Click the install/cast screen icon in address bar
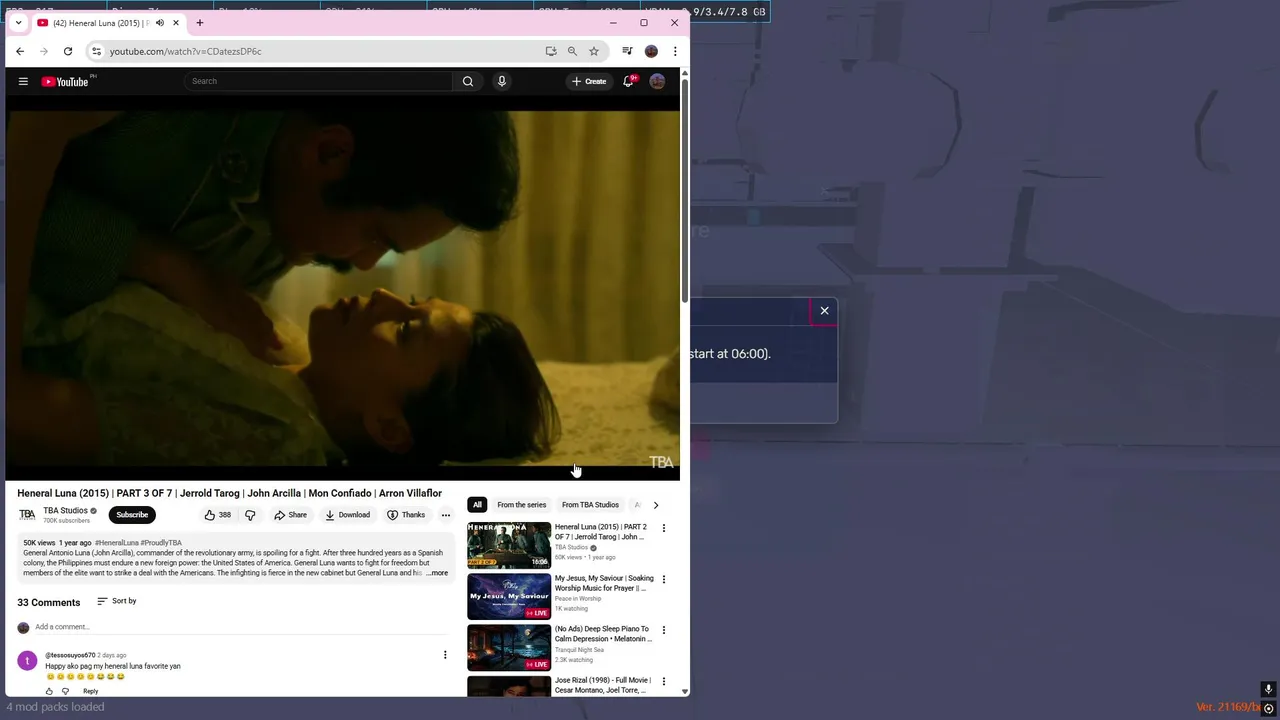The height and width of the screenshot is (720, 1280). (x=551, y=51)
